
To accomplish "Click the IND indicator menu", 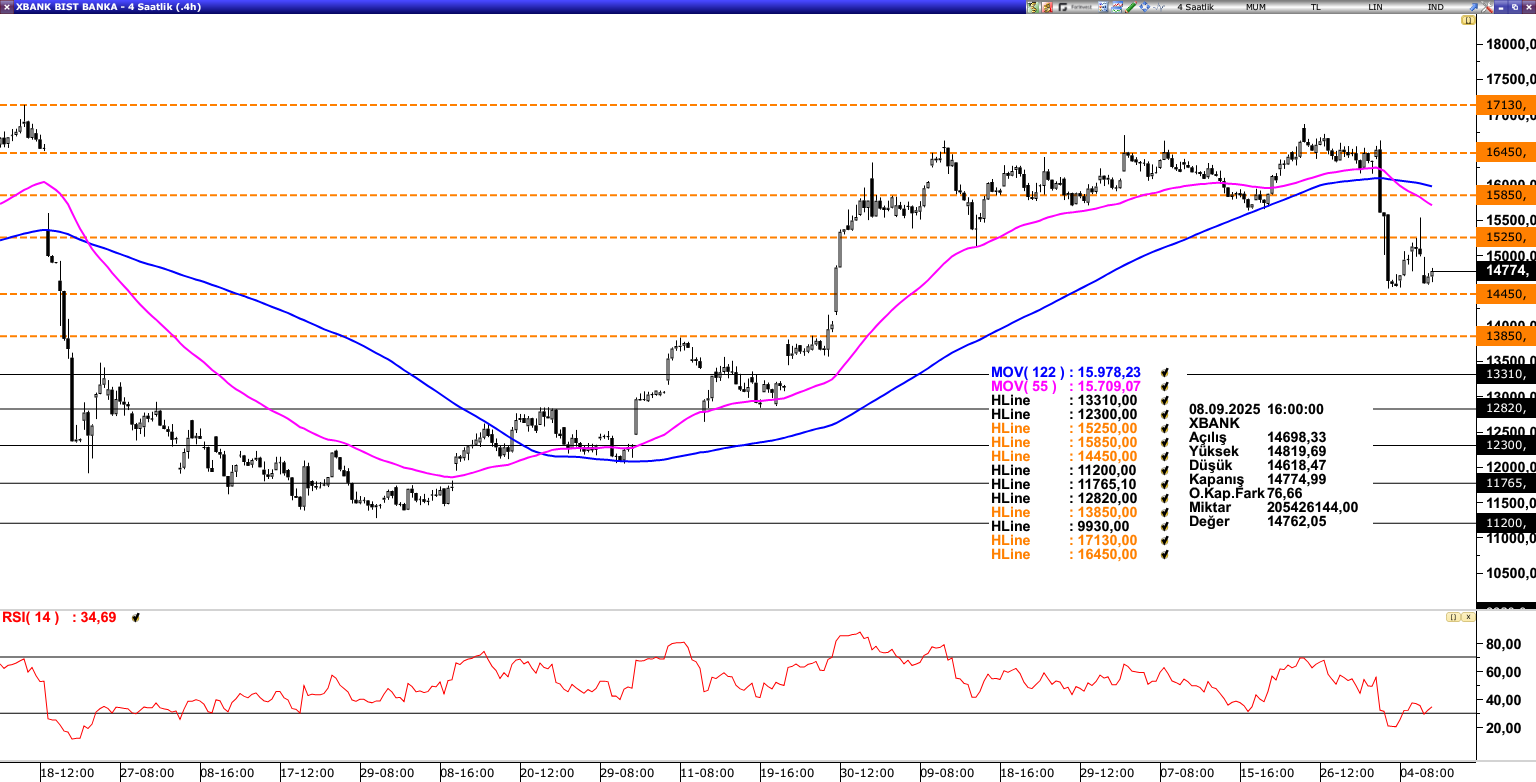I will point(1435,7).
